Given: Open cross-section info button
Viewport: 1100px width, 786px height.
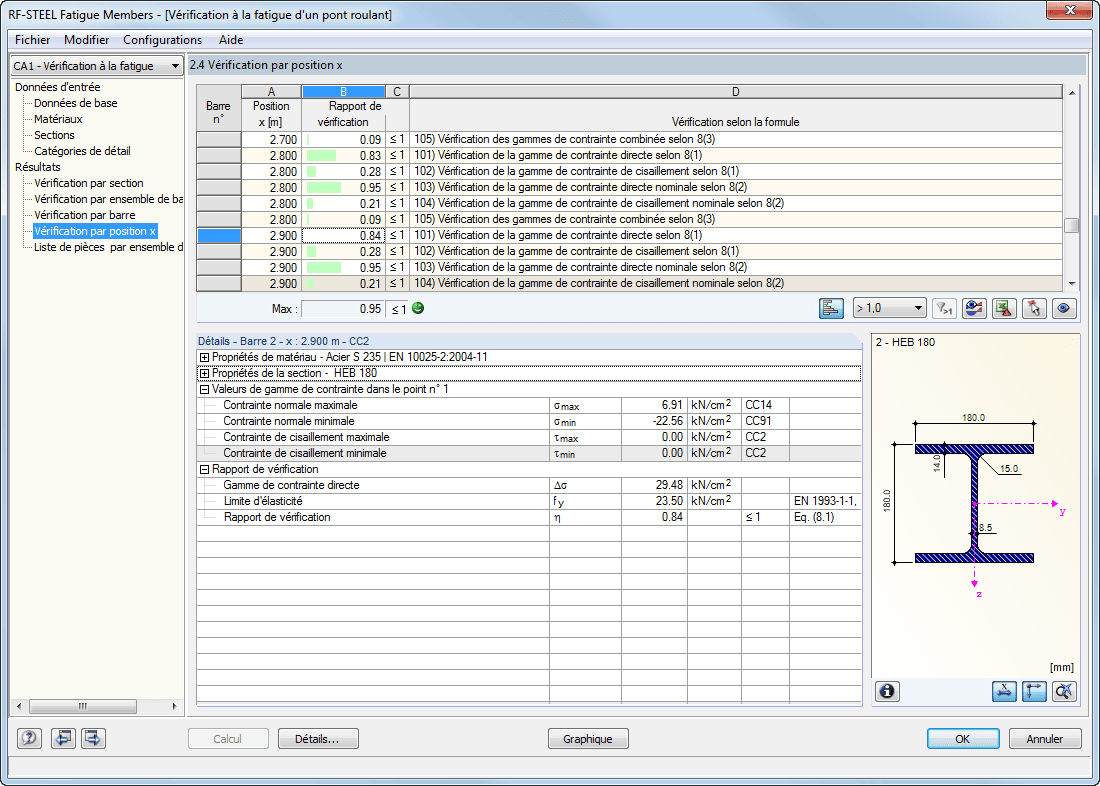Looking at the screenshot, I should tap(887, 691).
